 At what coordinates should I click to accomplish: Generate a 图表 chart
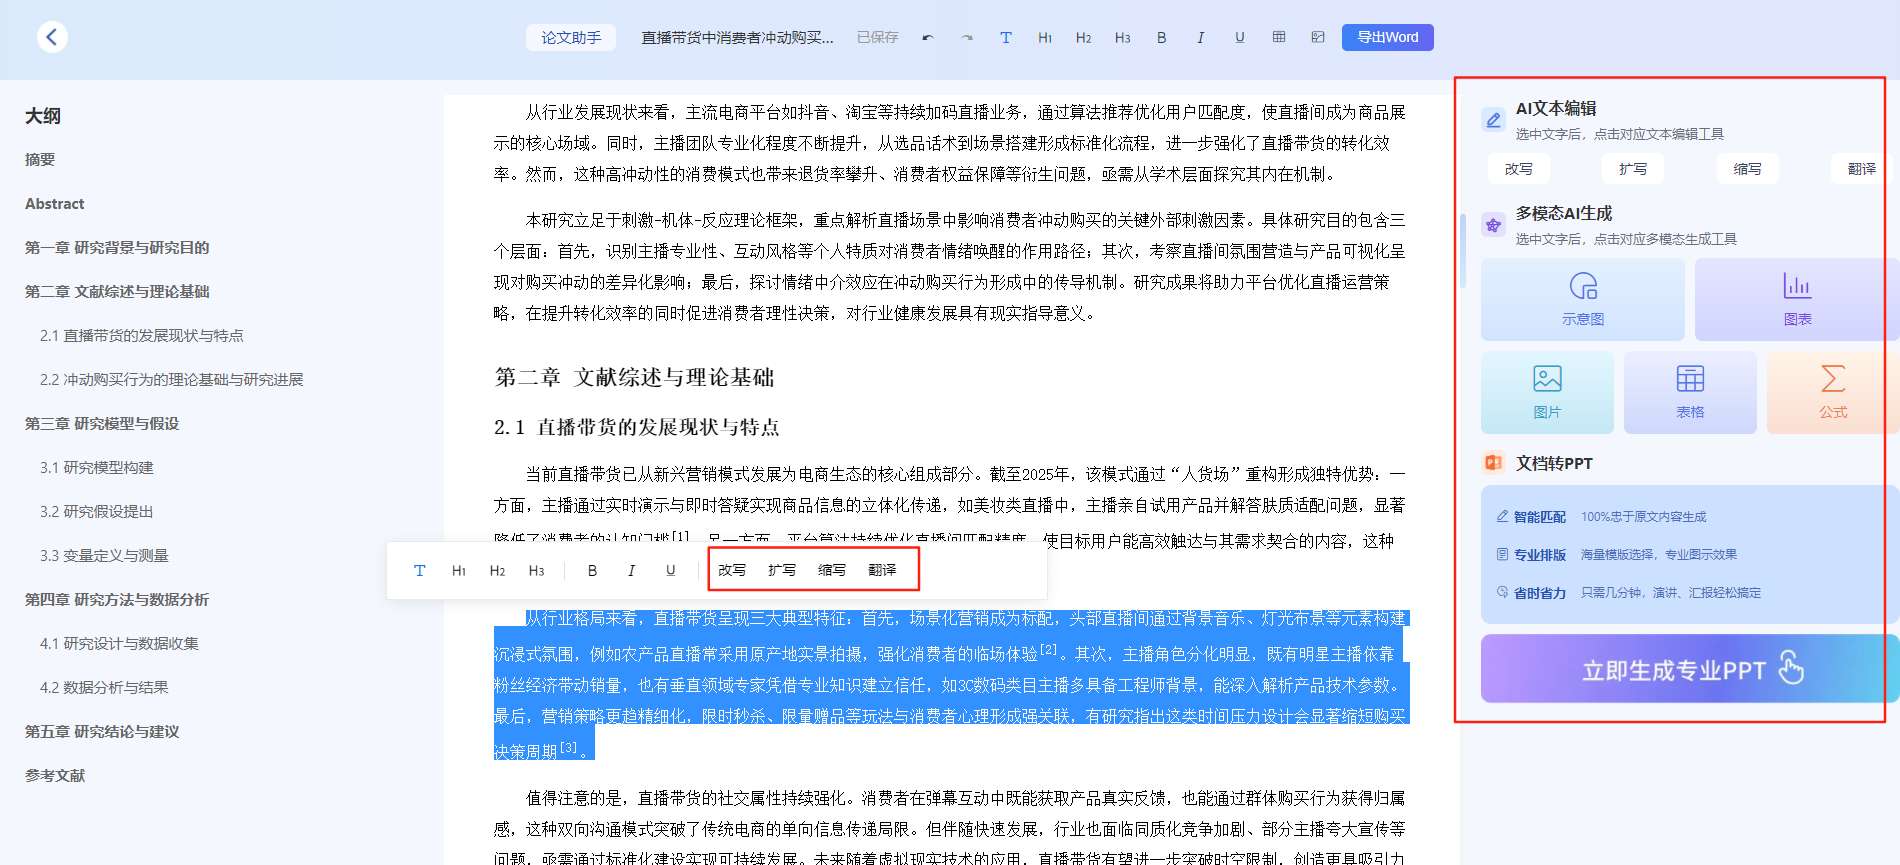[x=1797, y=299]
